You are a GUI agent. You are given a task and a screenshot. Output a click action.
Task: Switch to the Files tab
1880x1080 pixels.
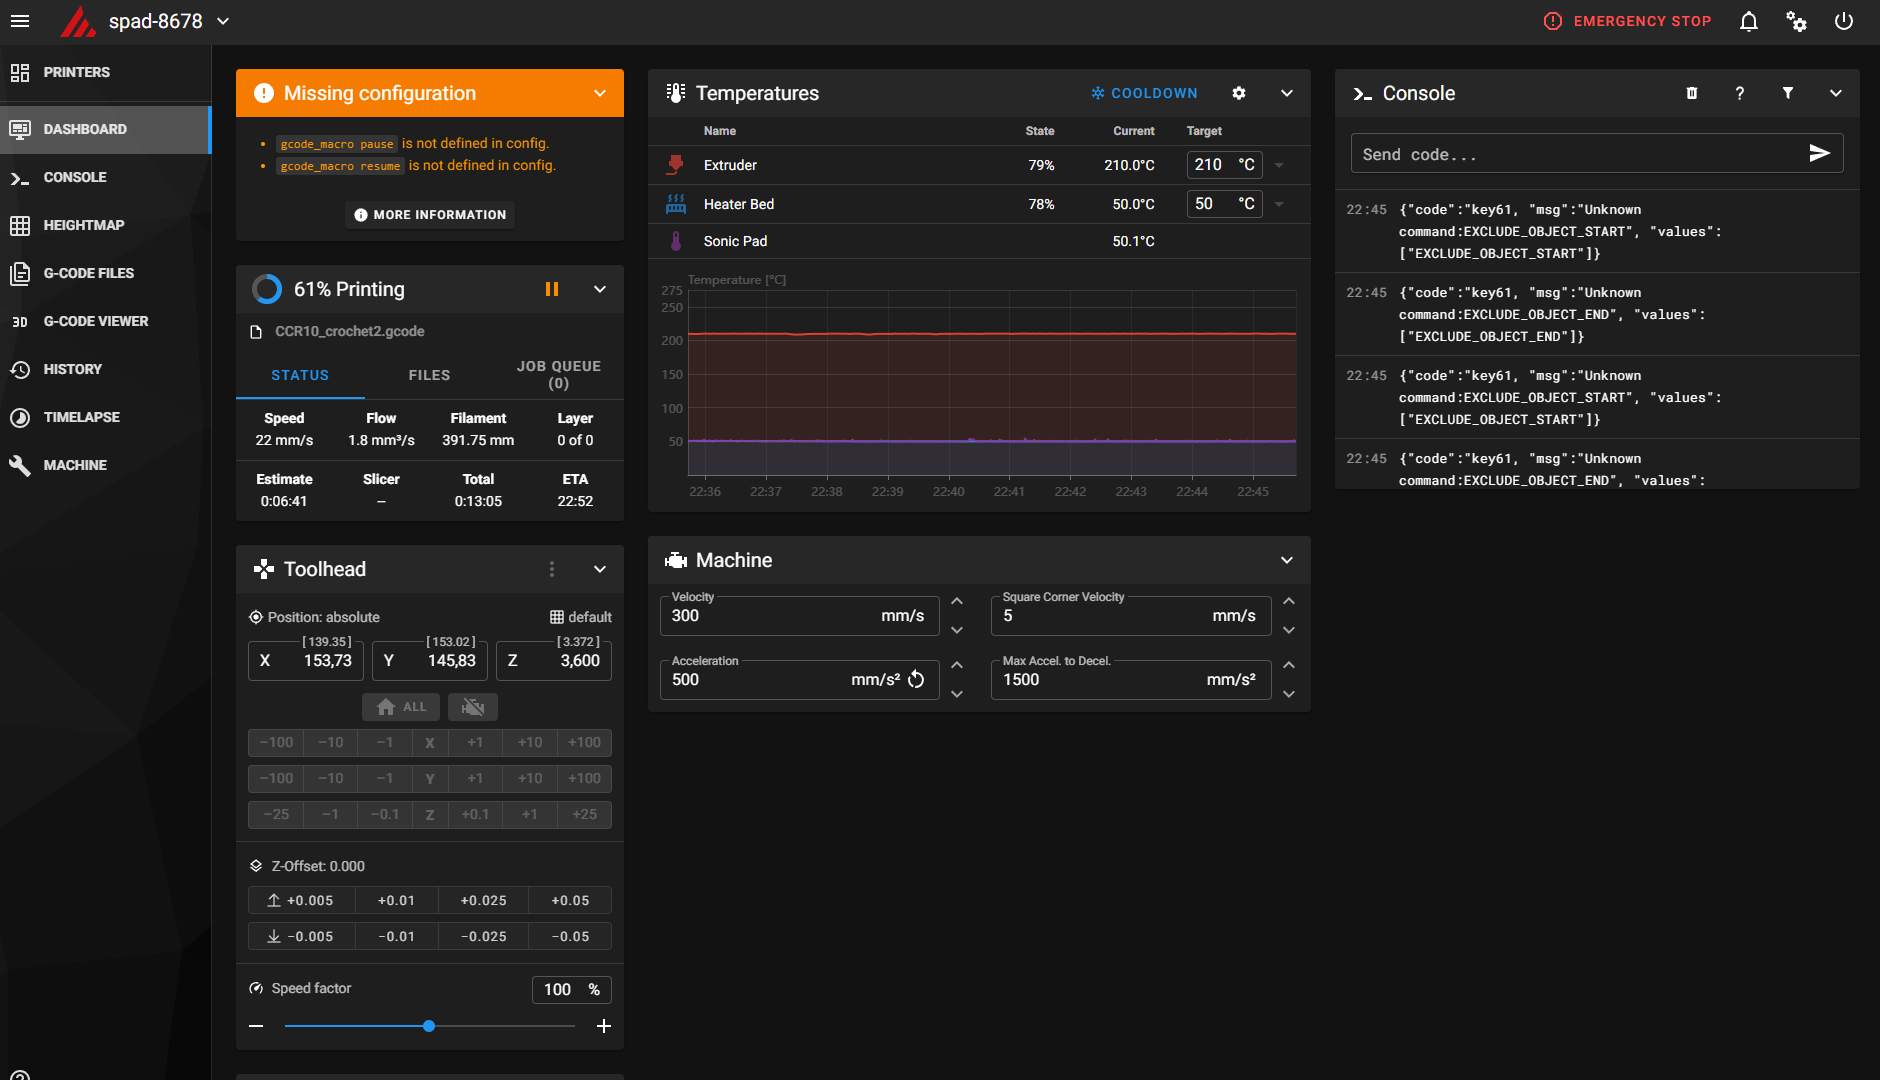pos(429,375)
